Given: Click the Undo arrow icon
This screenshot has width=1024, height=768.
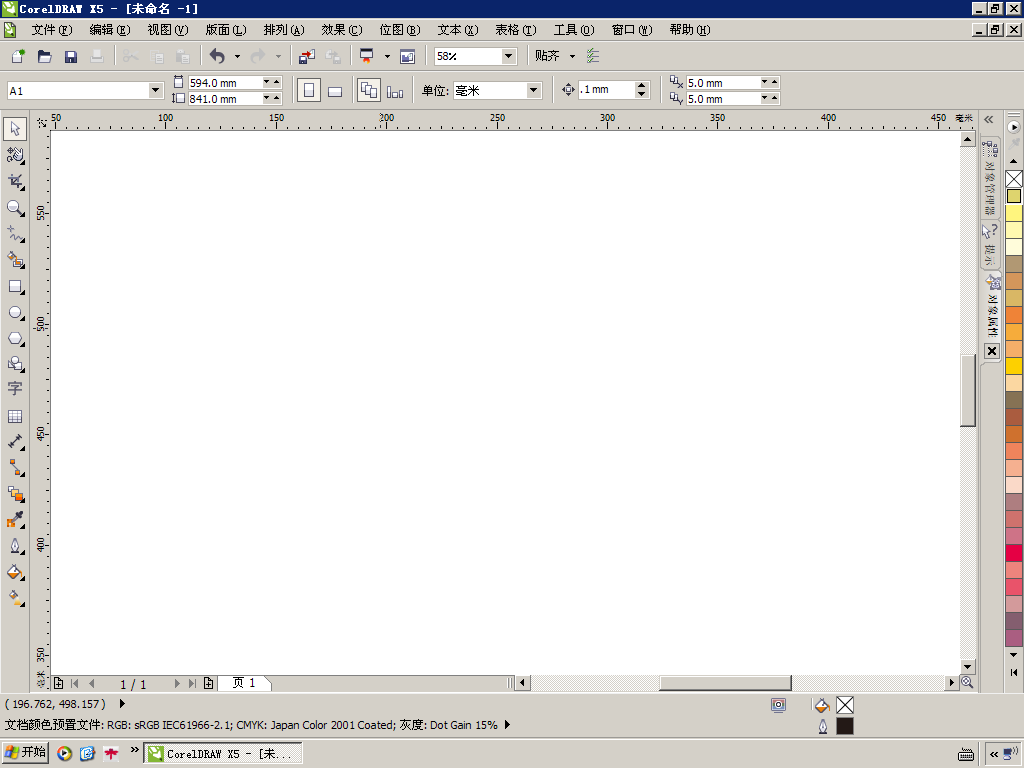Looking at the screenshot, I should click(x=217, y=56).
